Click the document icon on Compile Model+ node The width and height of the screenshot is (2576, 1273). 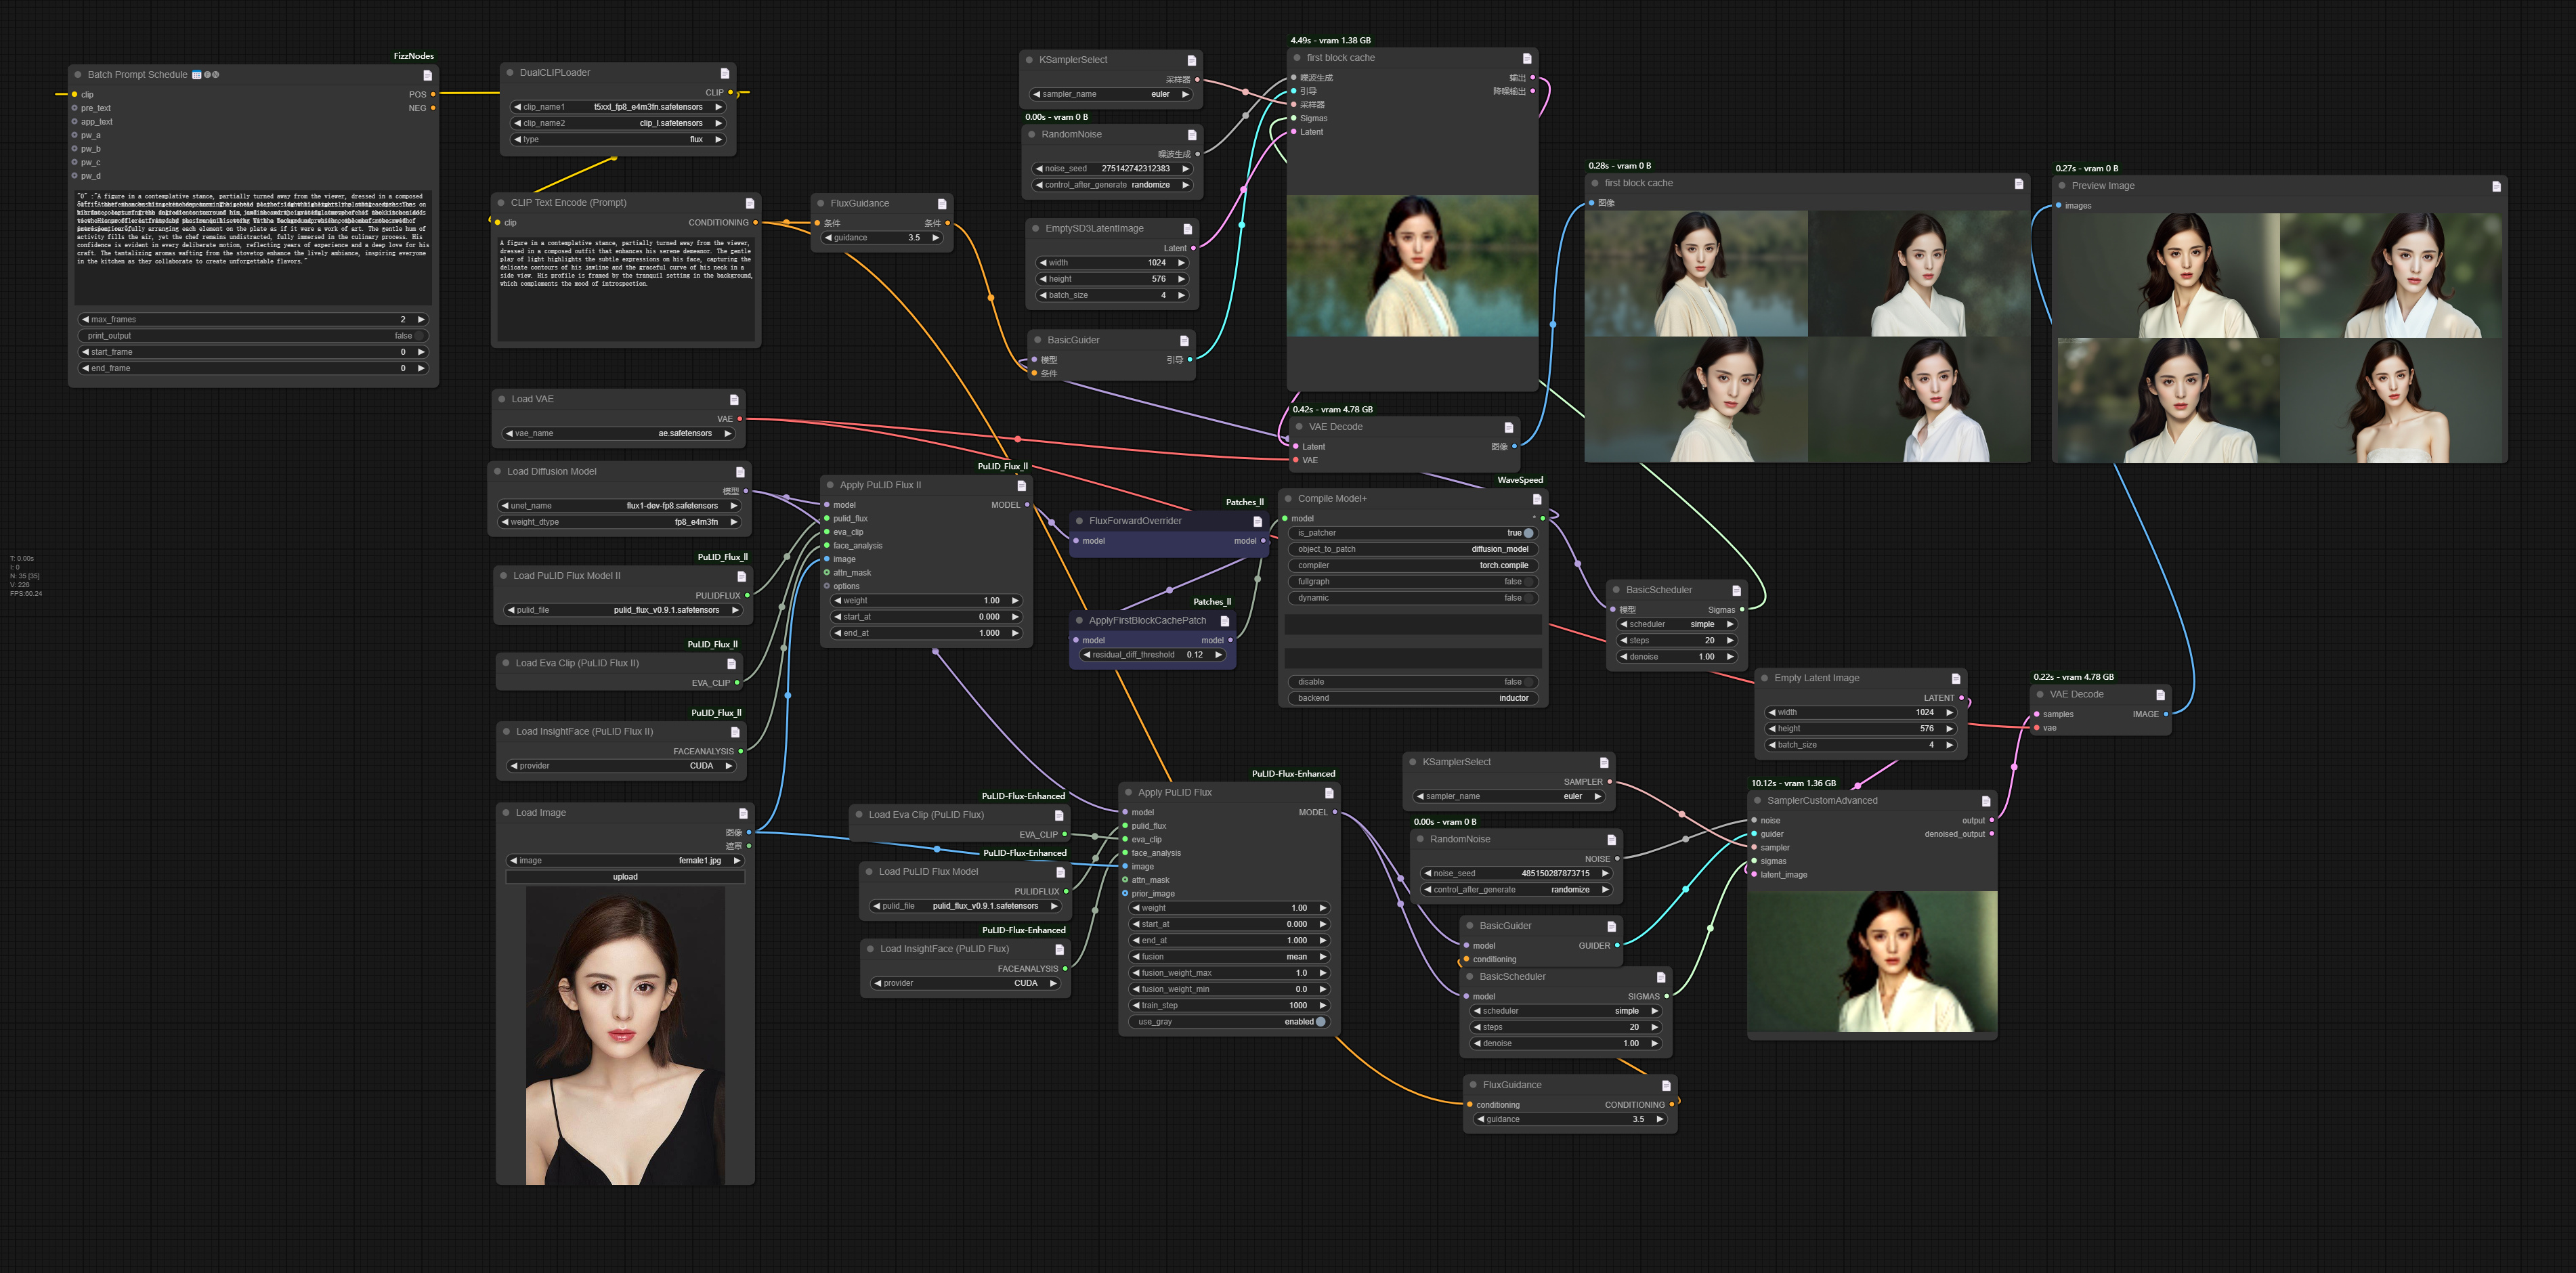(1537, 499)
